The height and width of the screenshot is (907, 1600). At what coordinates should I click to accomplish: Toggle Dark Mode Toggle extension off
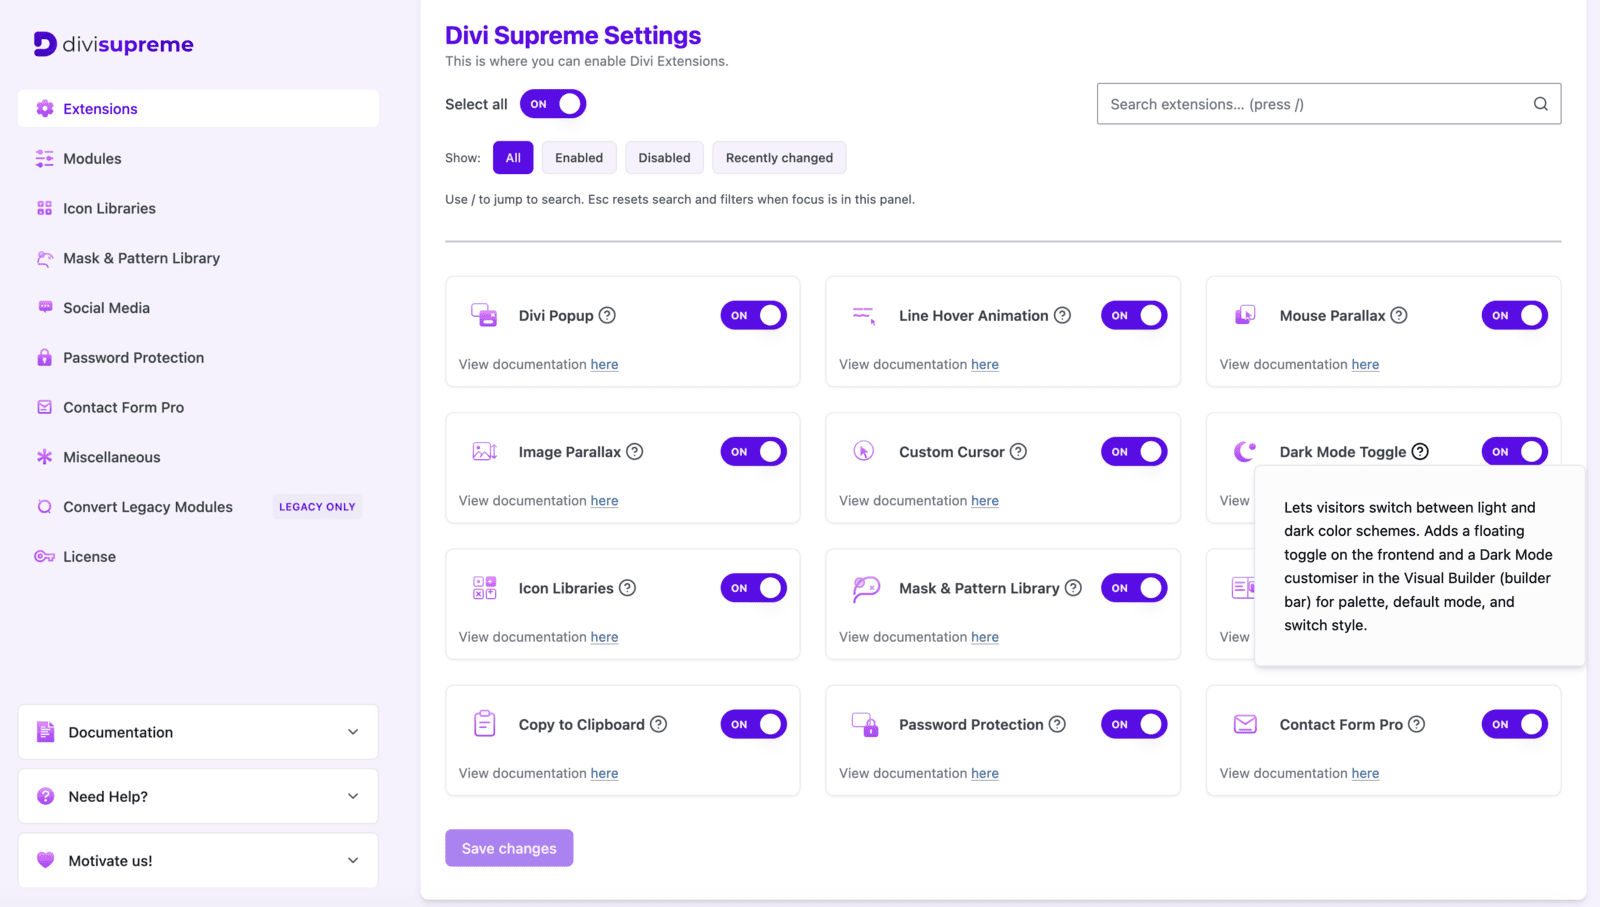pyautogui.click(x=1515, y=451)
